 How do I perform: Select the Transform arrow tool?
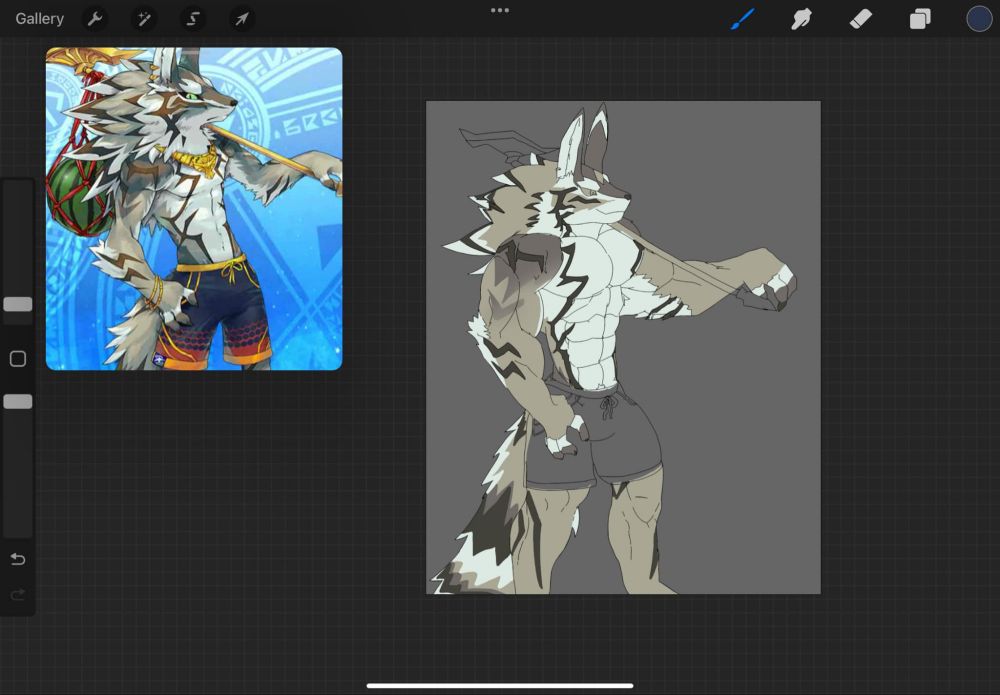[x=242, y=19]
